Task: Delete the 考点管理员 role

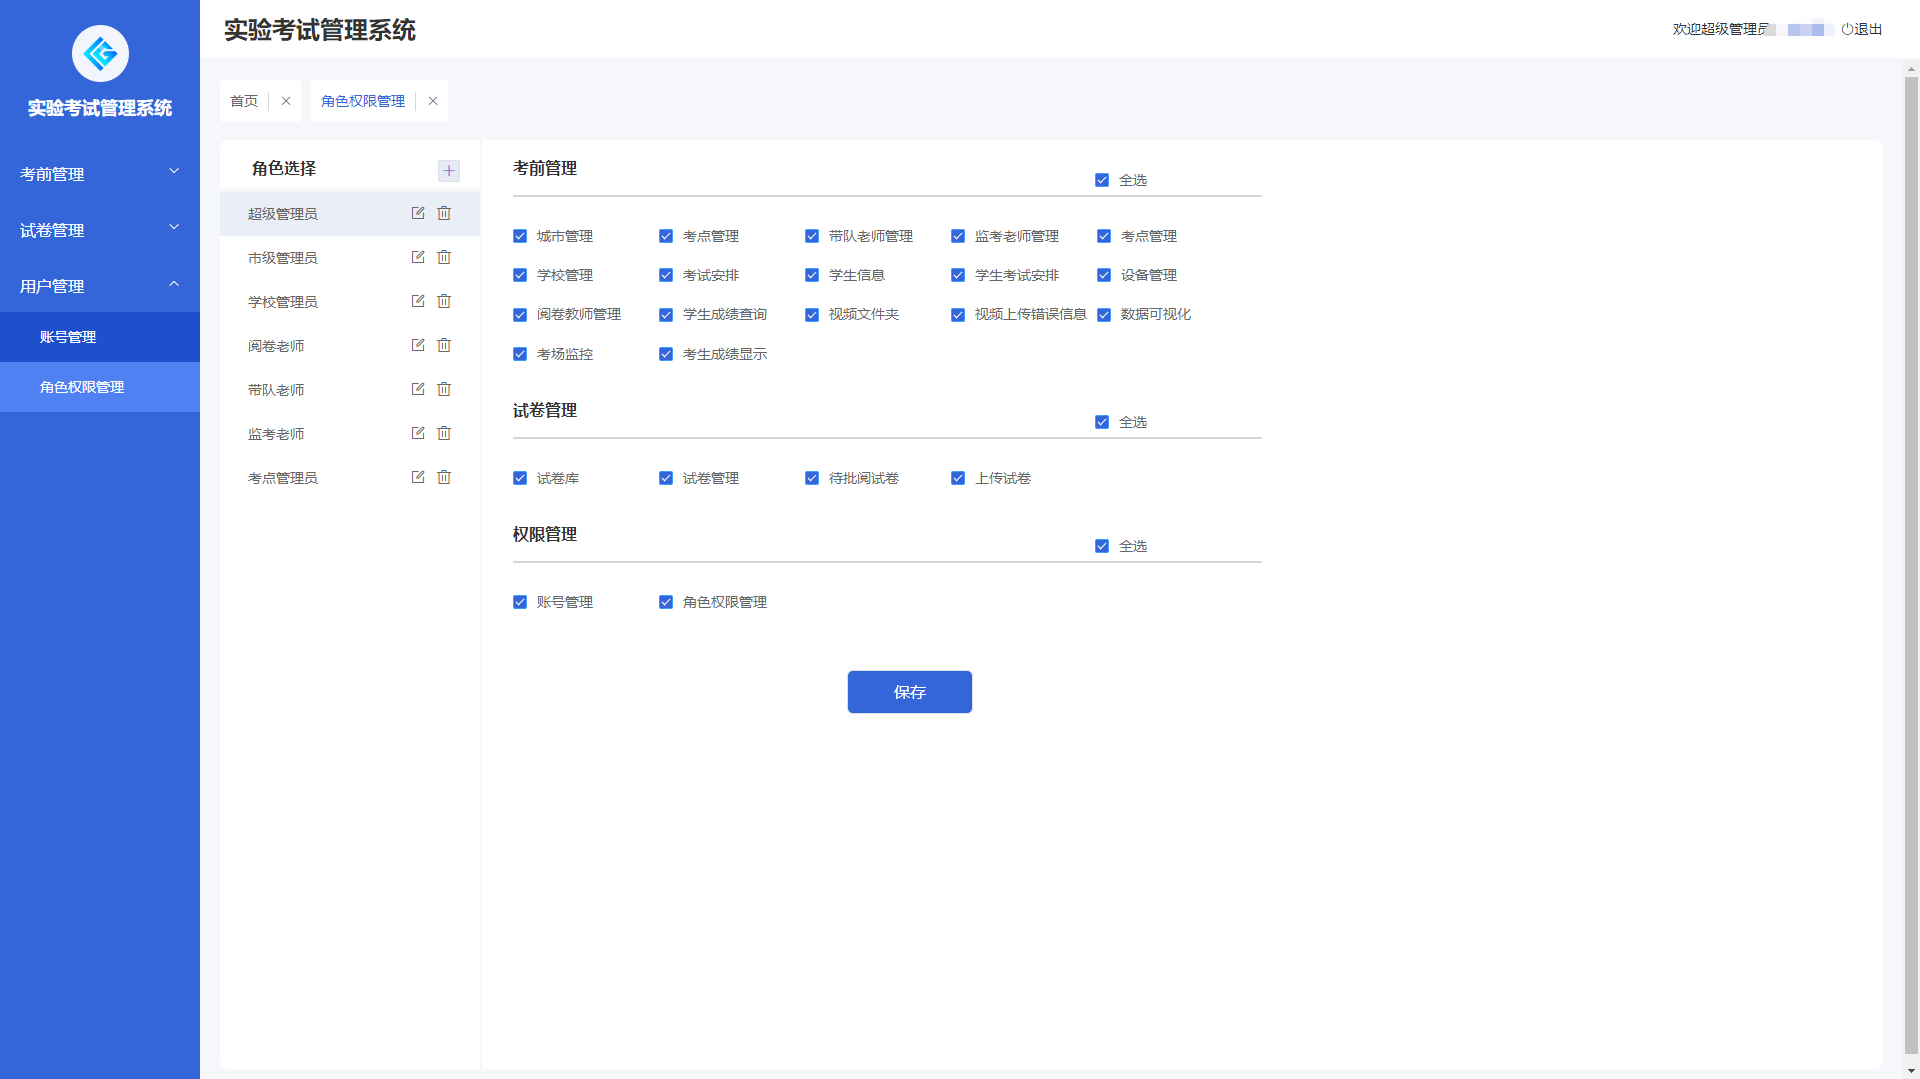Action: pyautogui.click(x=444, y=477)
